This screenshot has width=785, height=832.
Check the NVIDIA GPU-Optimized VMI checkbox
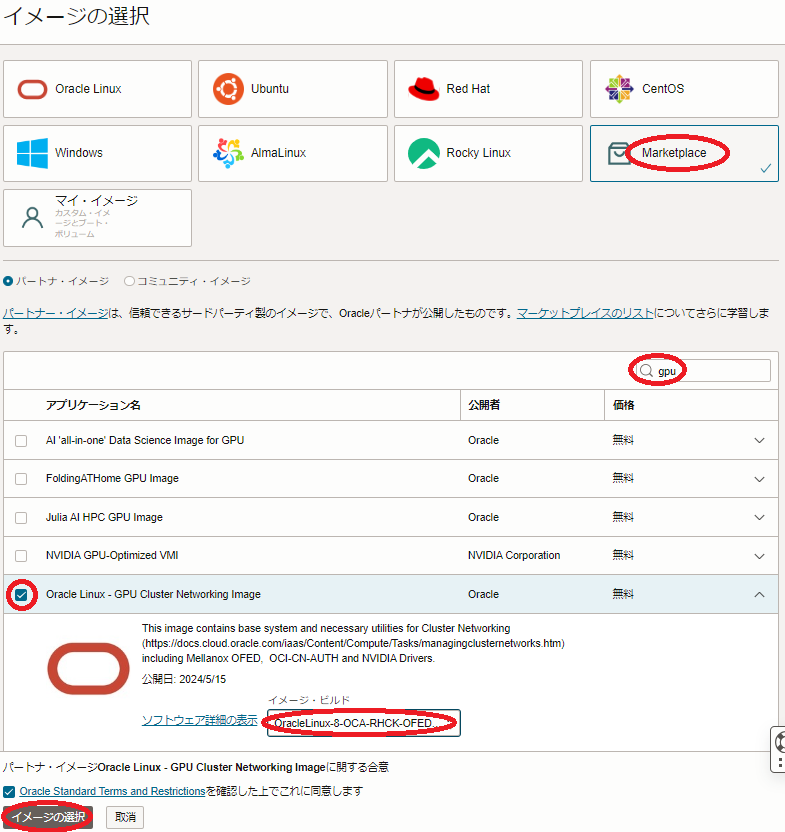coord(21,556)
